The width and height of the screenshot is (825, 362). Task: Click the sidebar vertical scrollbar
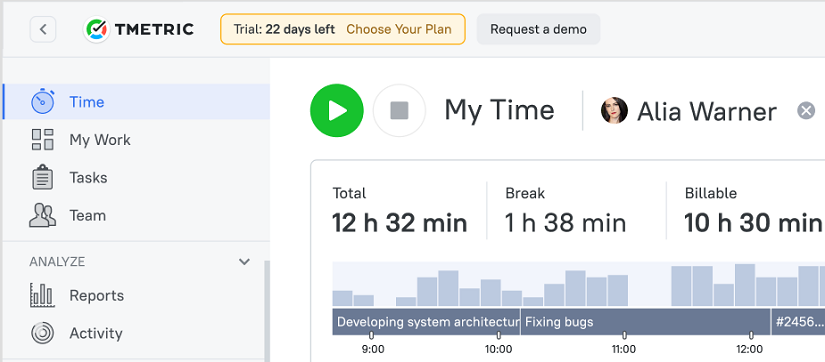point(267,311)
